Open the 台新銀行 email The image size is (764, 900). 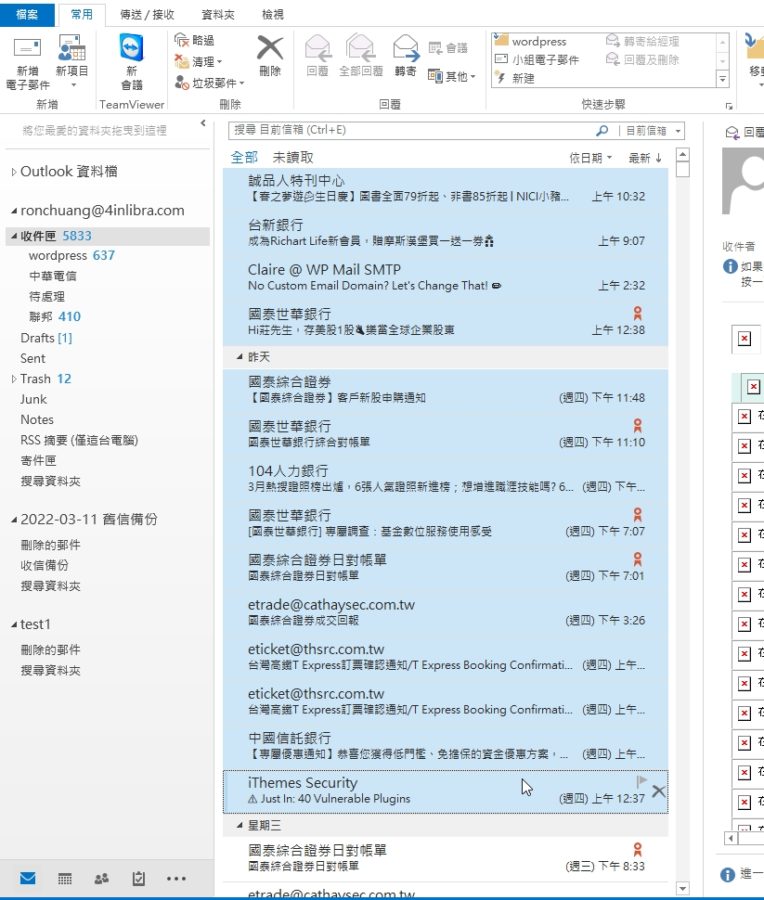(x=445, y=232)
